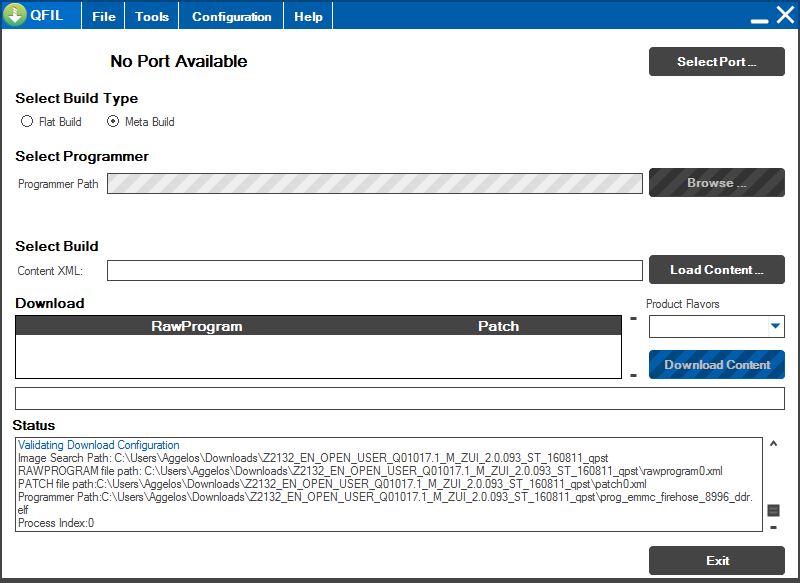Click the Status log scrollbar thumb
Image resolution: width=800 pixels, height=583 pixels.
[773, 510]
